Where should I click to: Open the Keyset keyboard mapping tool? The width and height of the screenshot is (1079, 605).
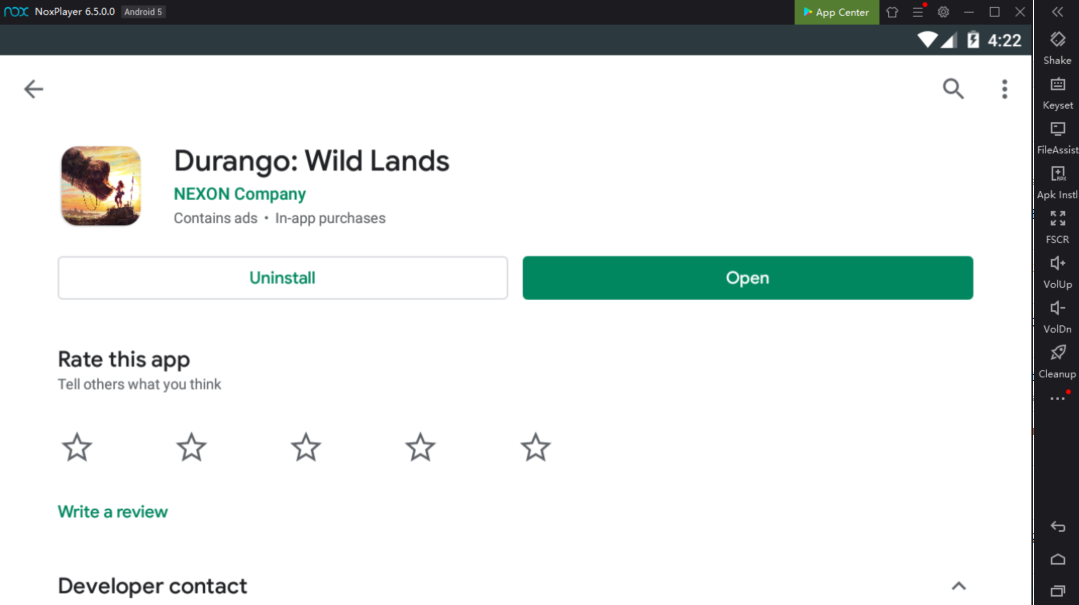tap(1057, 85)
